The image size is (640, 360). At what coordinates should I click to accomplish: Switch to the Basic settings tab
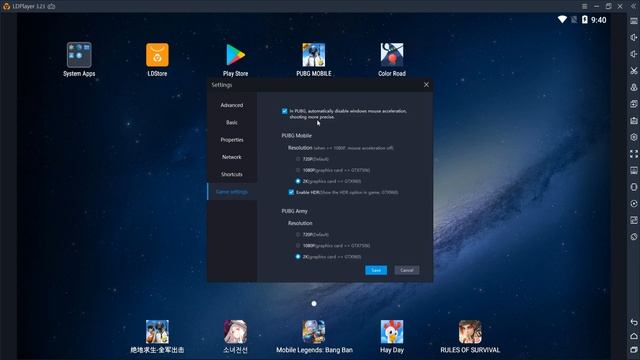coord(232,122)
